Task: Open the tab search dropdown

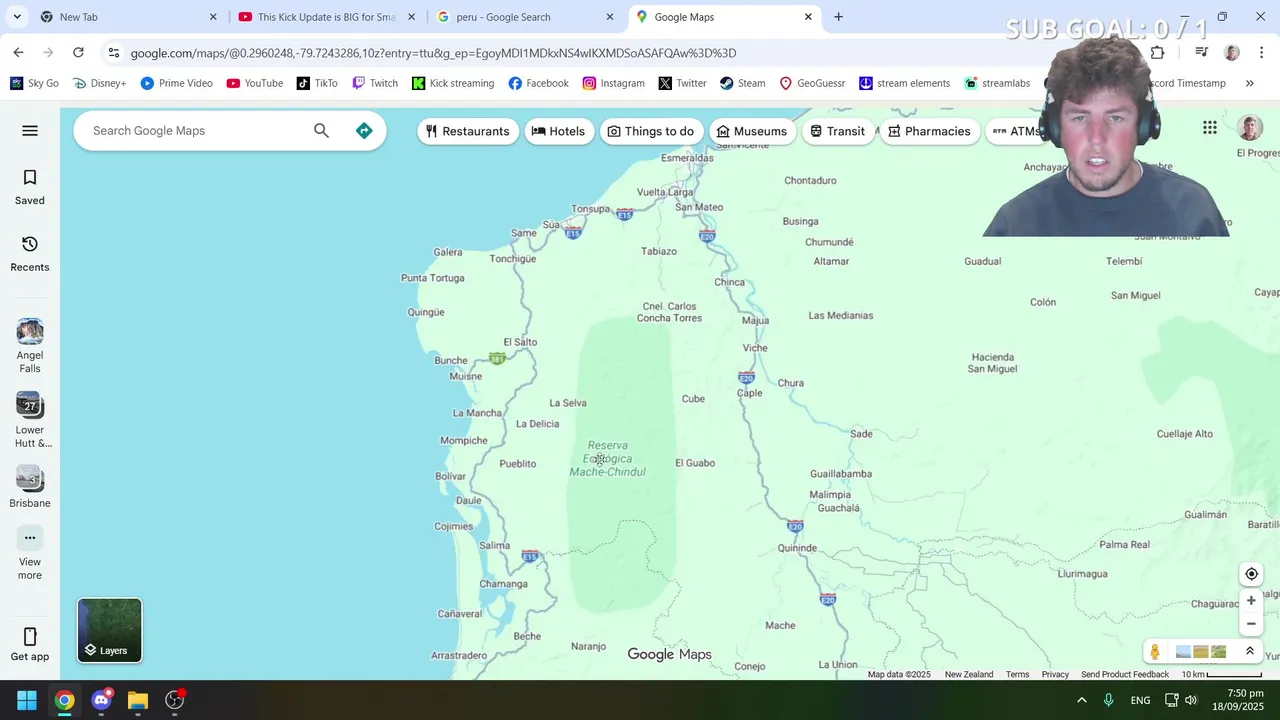Action: click(x=17, y=17)
